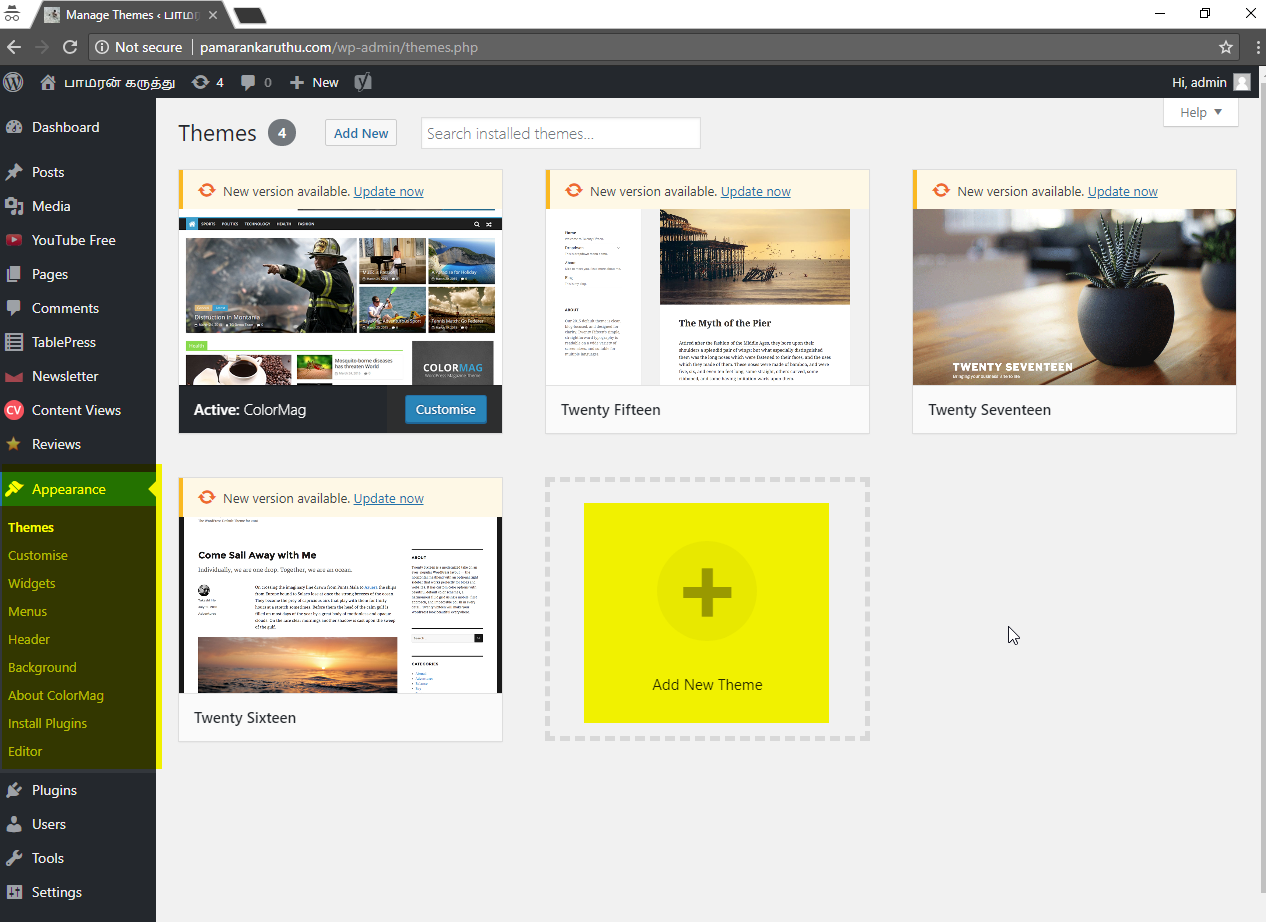Click the Add New button beside Themes
Image resolution: width=1266 pixels, height=922 pixels.
(361, 133)
